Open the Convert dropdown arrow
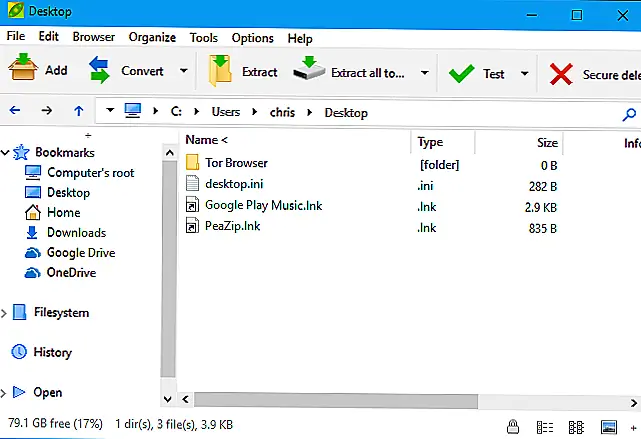The height and width of the screenshot is (439, 641). click(183, 72)
